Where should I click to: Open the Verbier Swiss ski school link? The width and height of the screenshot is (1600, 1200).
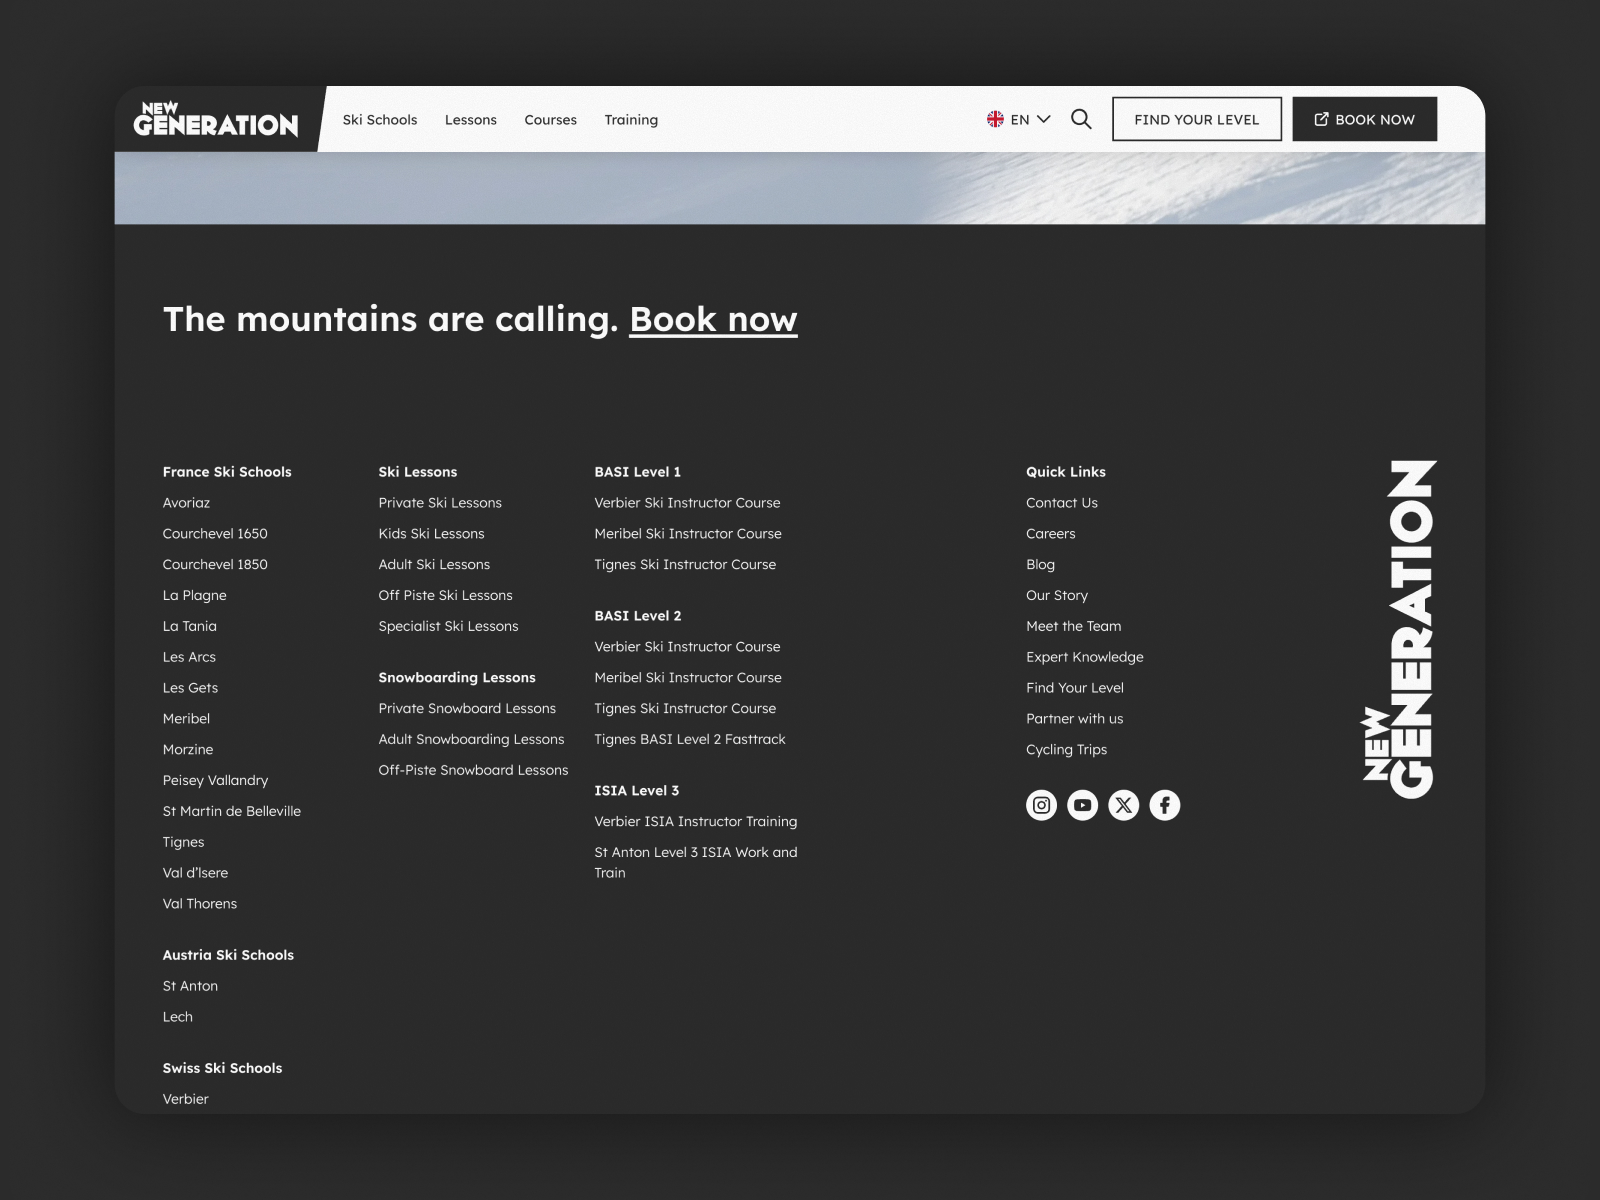pyautogui.click(x=186, y=1100)
